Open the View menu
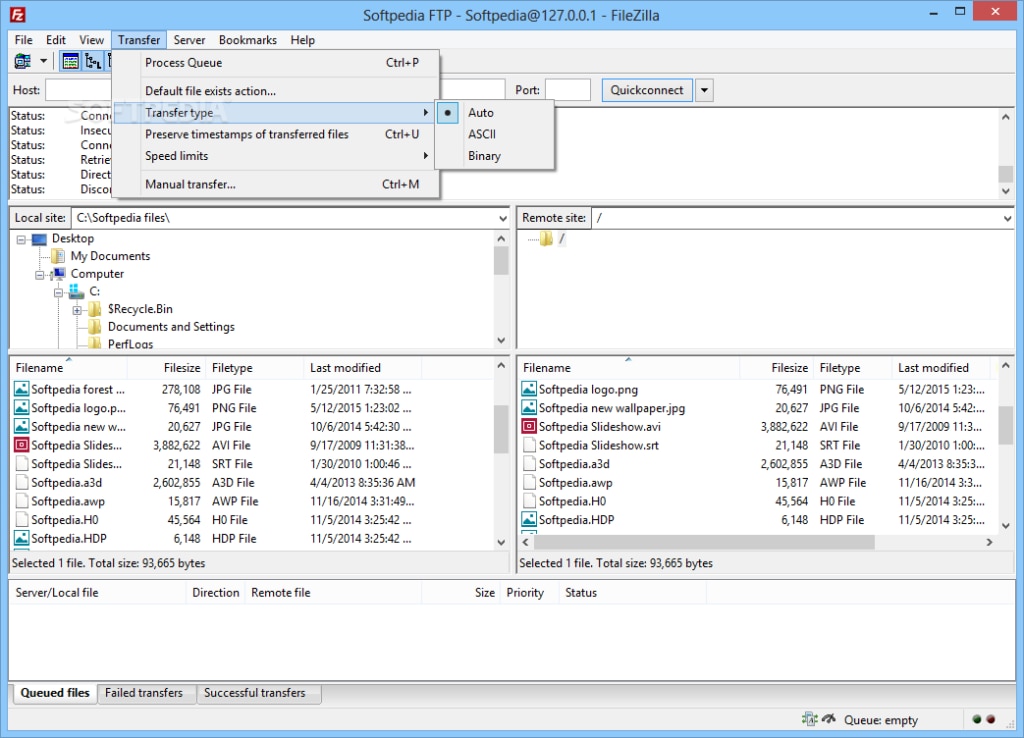This screenshot has width=1024, height=738. (91, 40)
